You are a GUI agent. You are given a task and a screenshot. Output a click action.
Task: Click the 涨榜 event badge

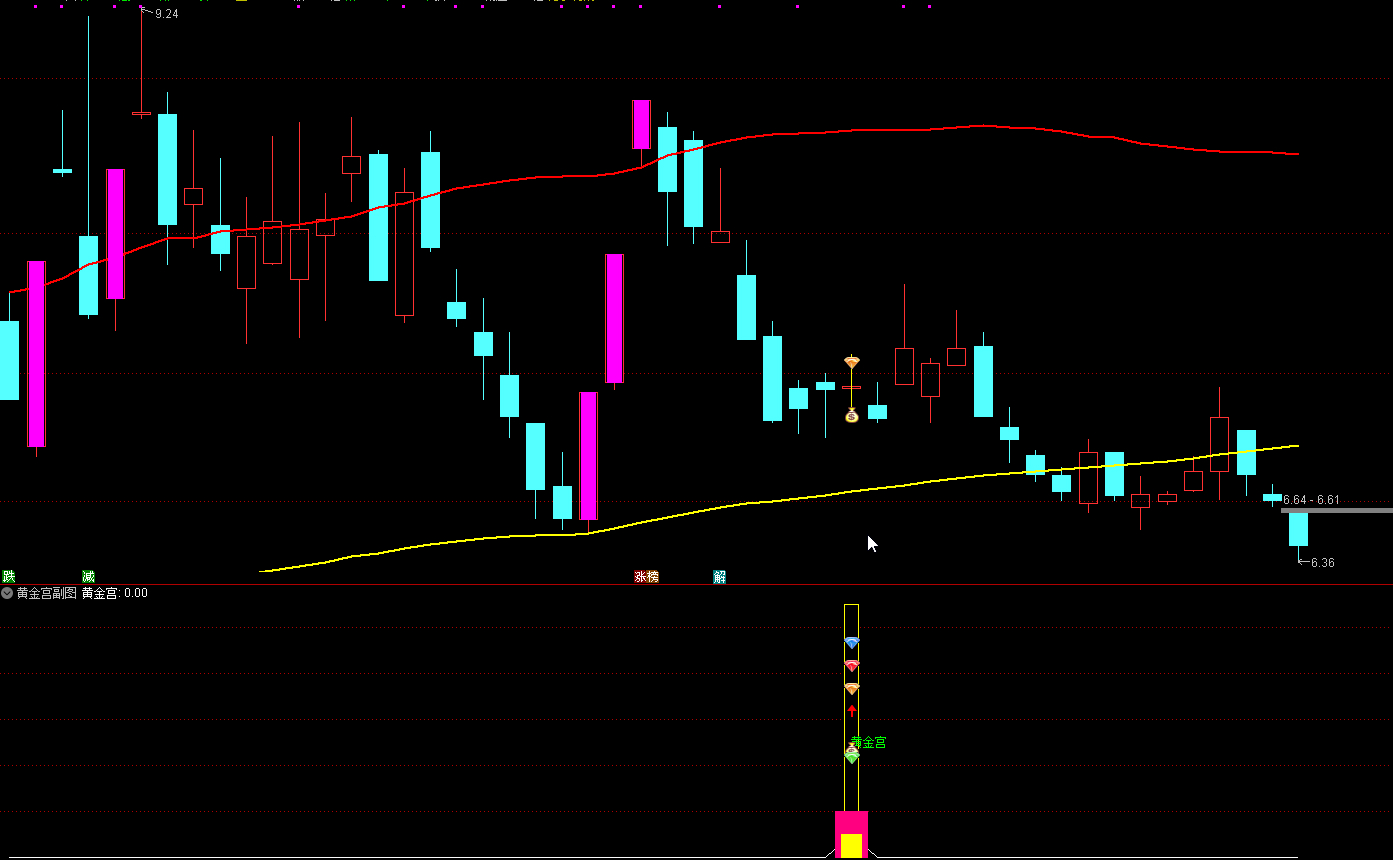(646, 577)
